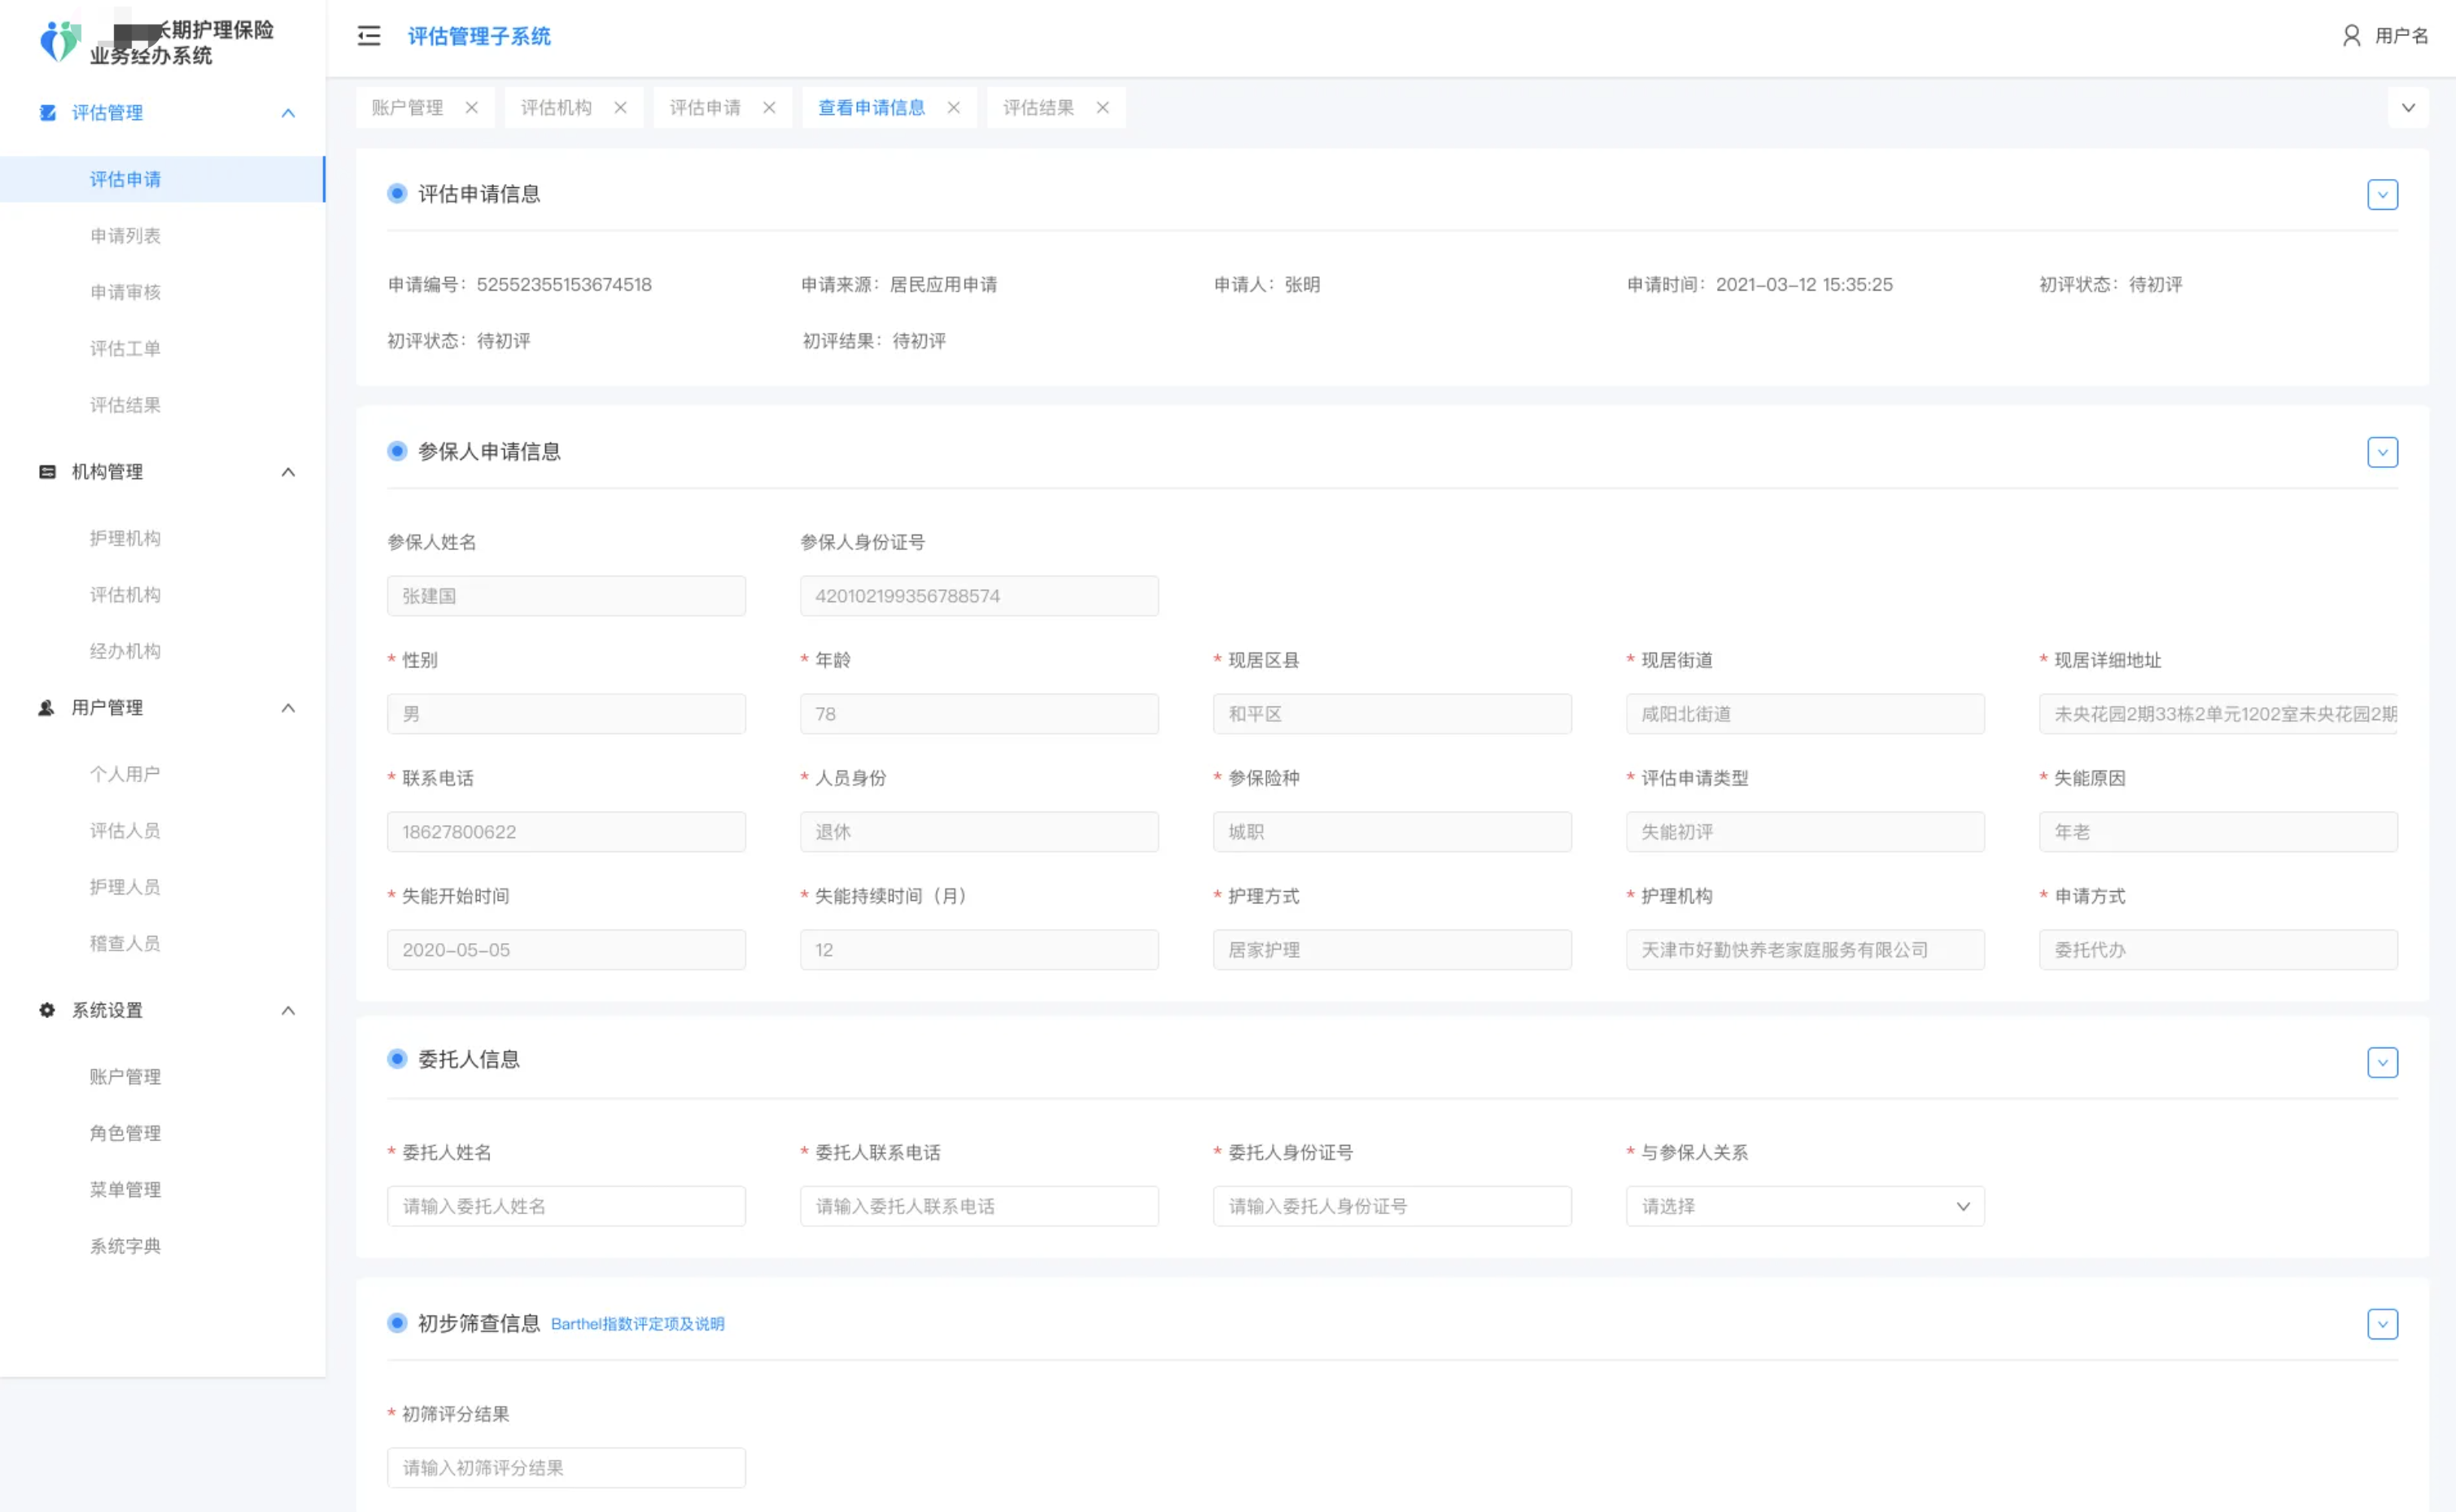2456x1512 pixels.
Task: Click the 失能开始时间 field 2020-05-05
Action: click(566, 950)
